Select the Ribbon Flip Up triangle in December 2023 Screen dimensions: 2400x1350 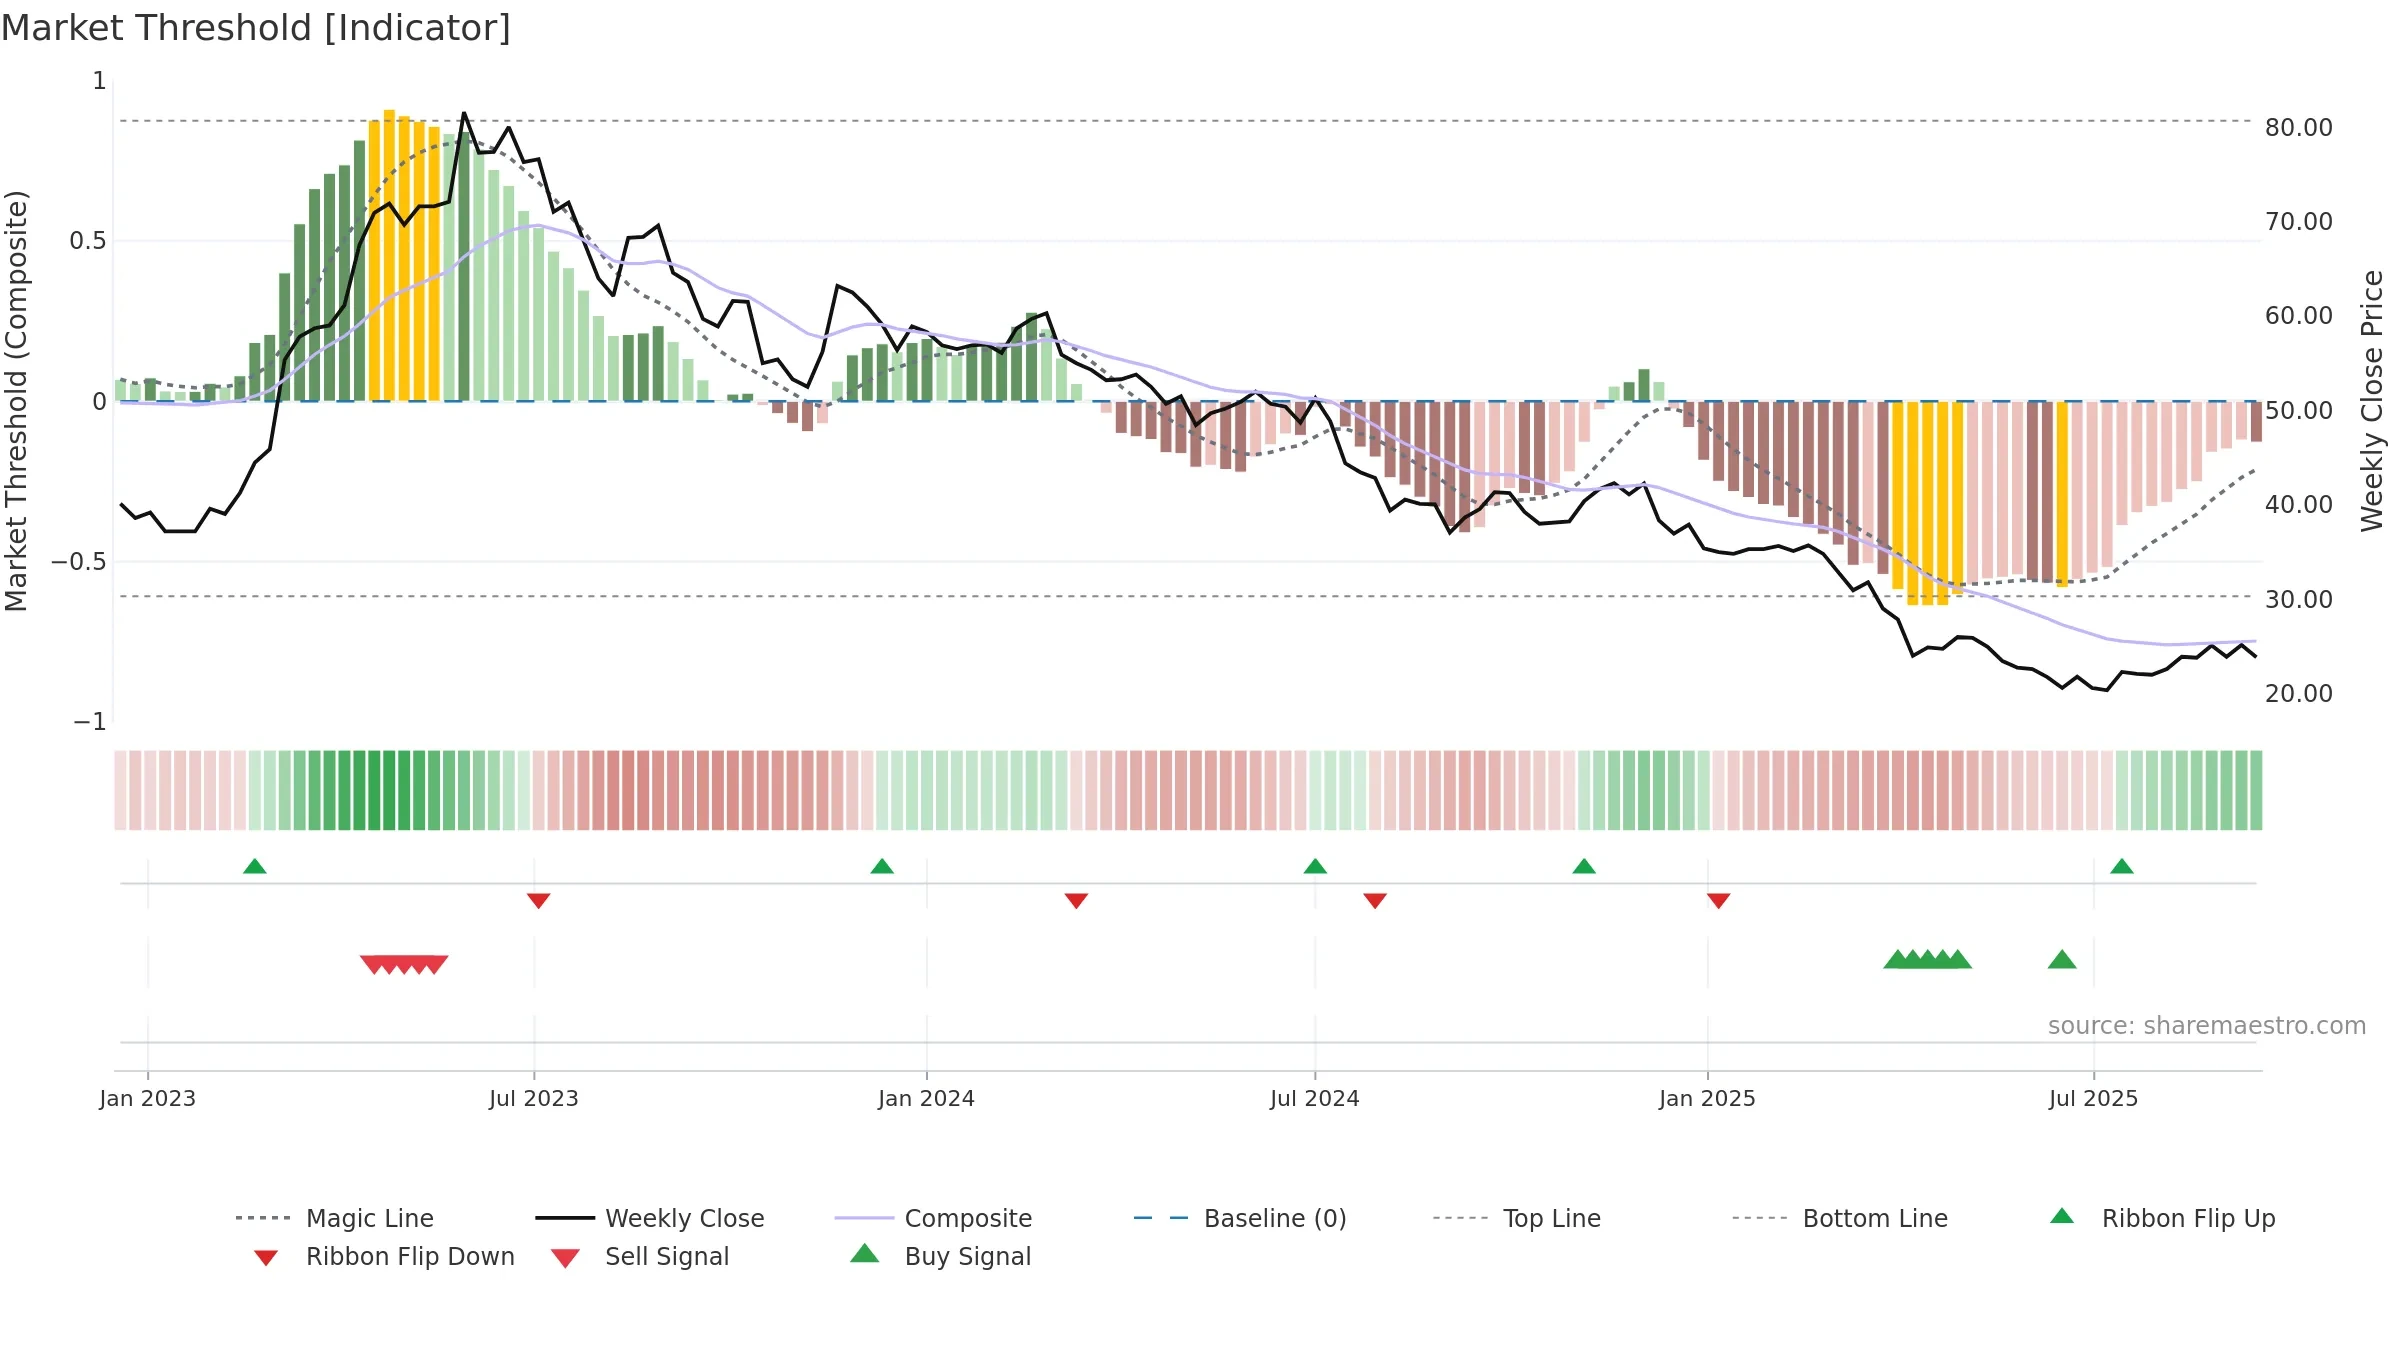pyautogui.click(x=882, y=866)
